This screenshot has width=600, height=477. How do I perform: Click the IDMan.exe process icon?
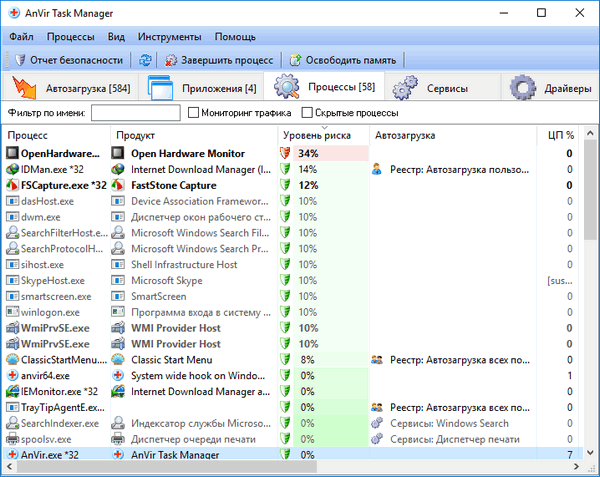[12, 170]
